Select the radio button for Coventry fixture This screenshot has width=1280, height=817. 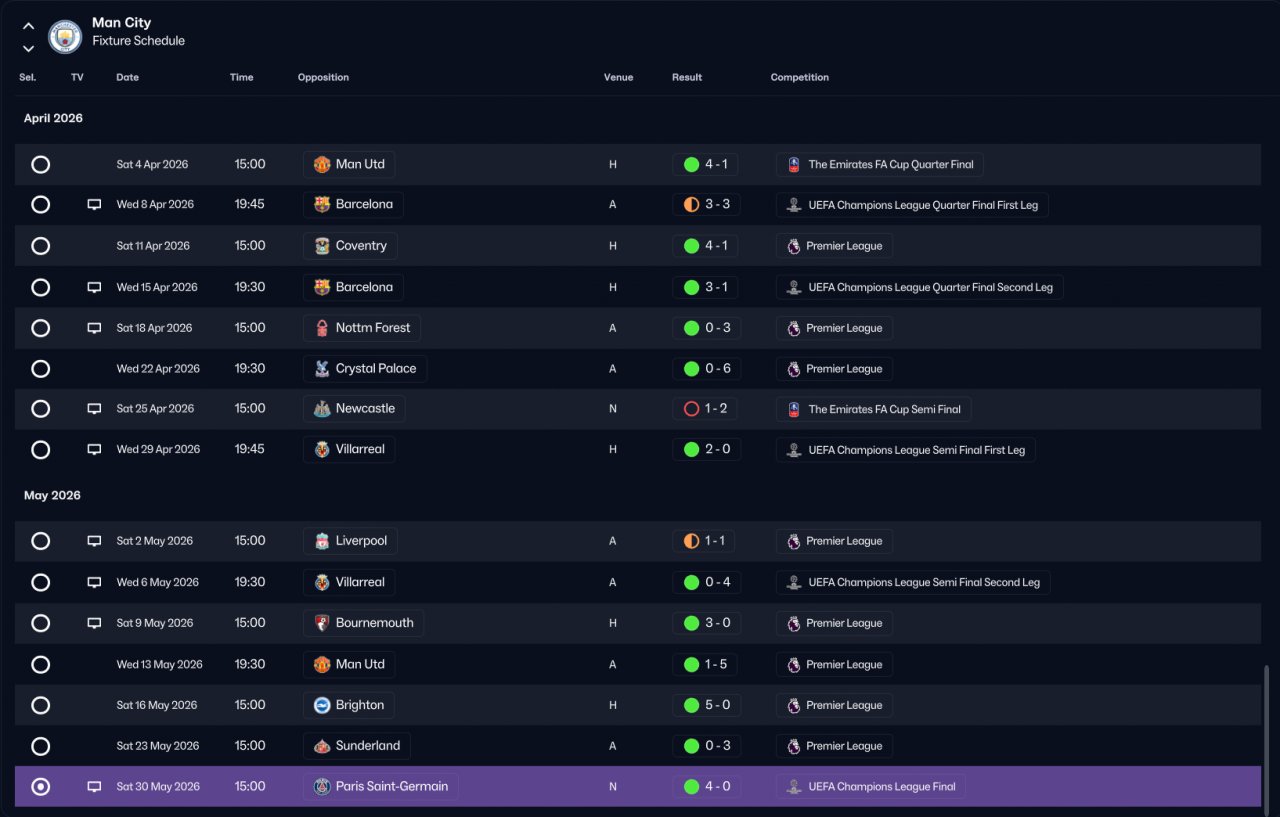40,245
